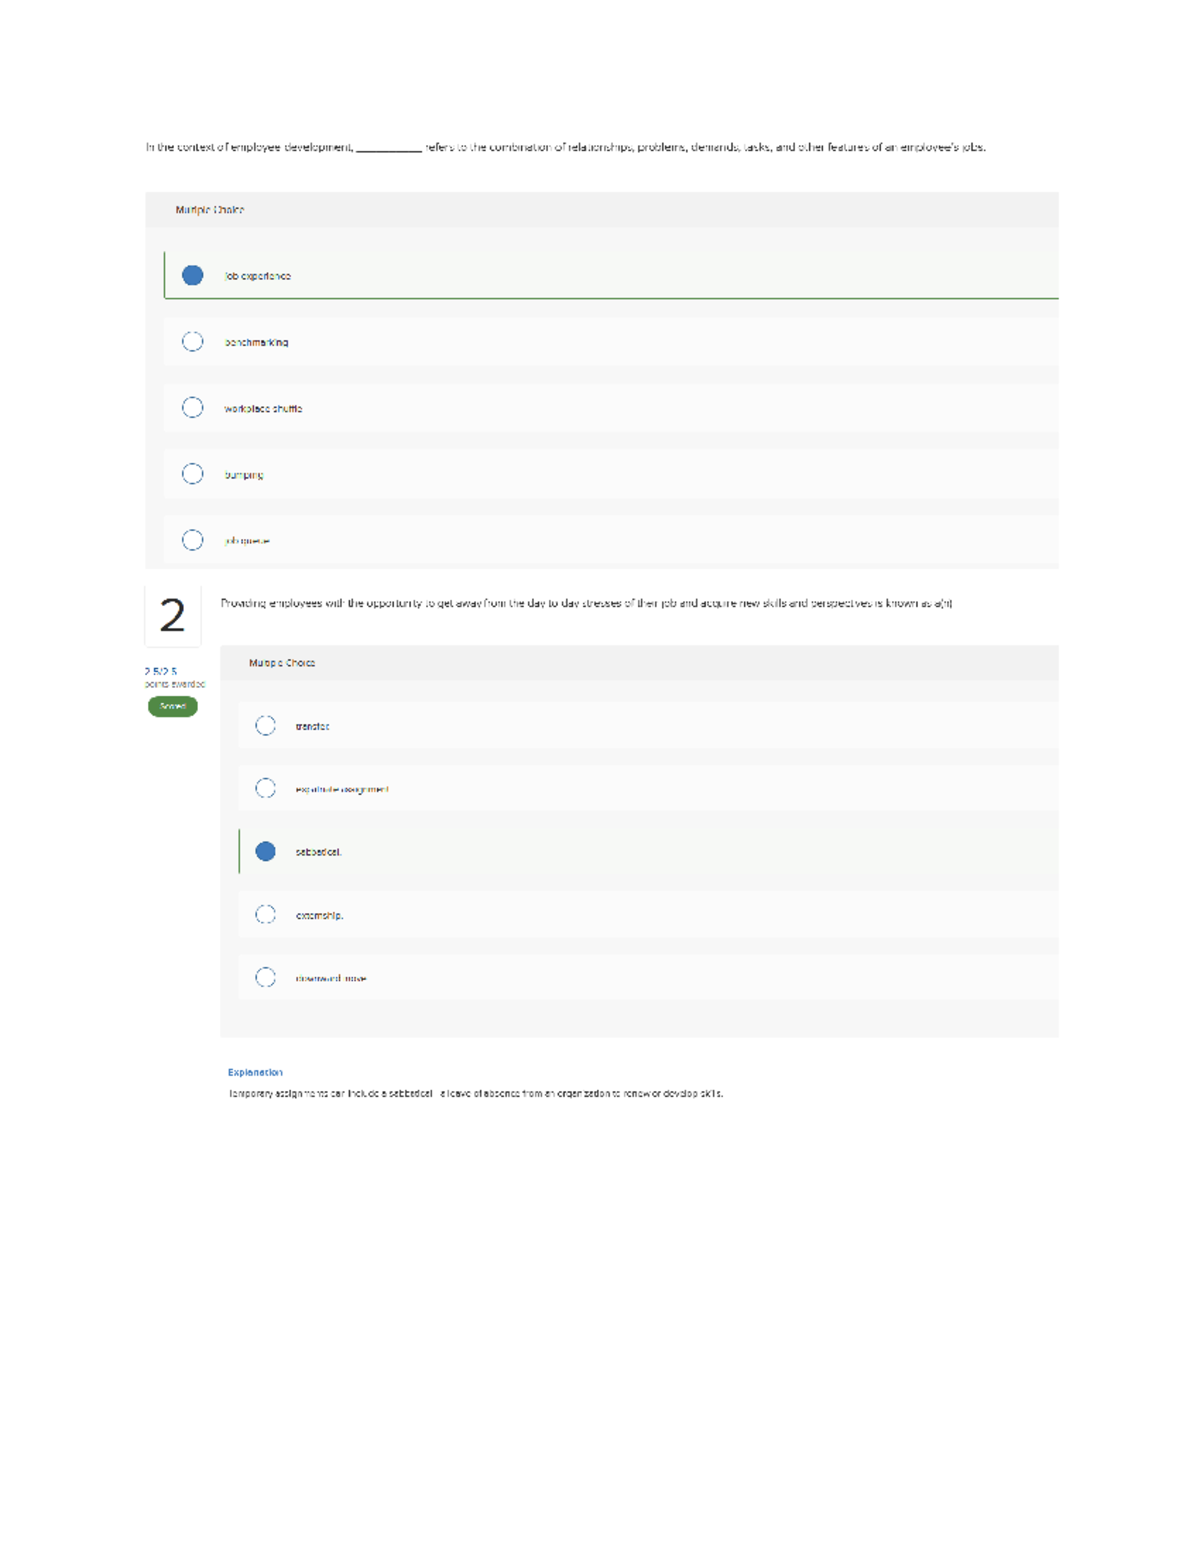1200x1553 pixels.
Task: Click the 'In the context of employee development' question text
Action: pos(250,147)
